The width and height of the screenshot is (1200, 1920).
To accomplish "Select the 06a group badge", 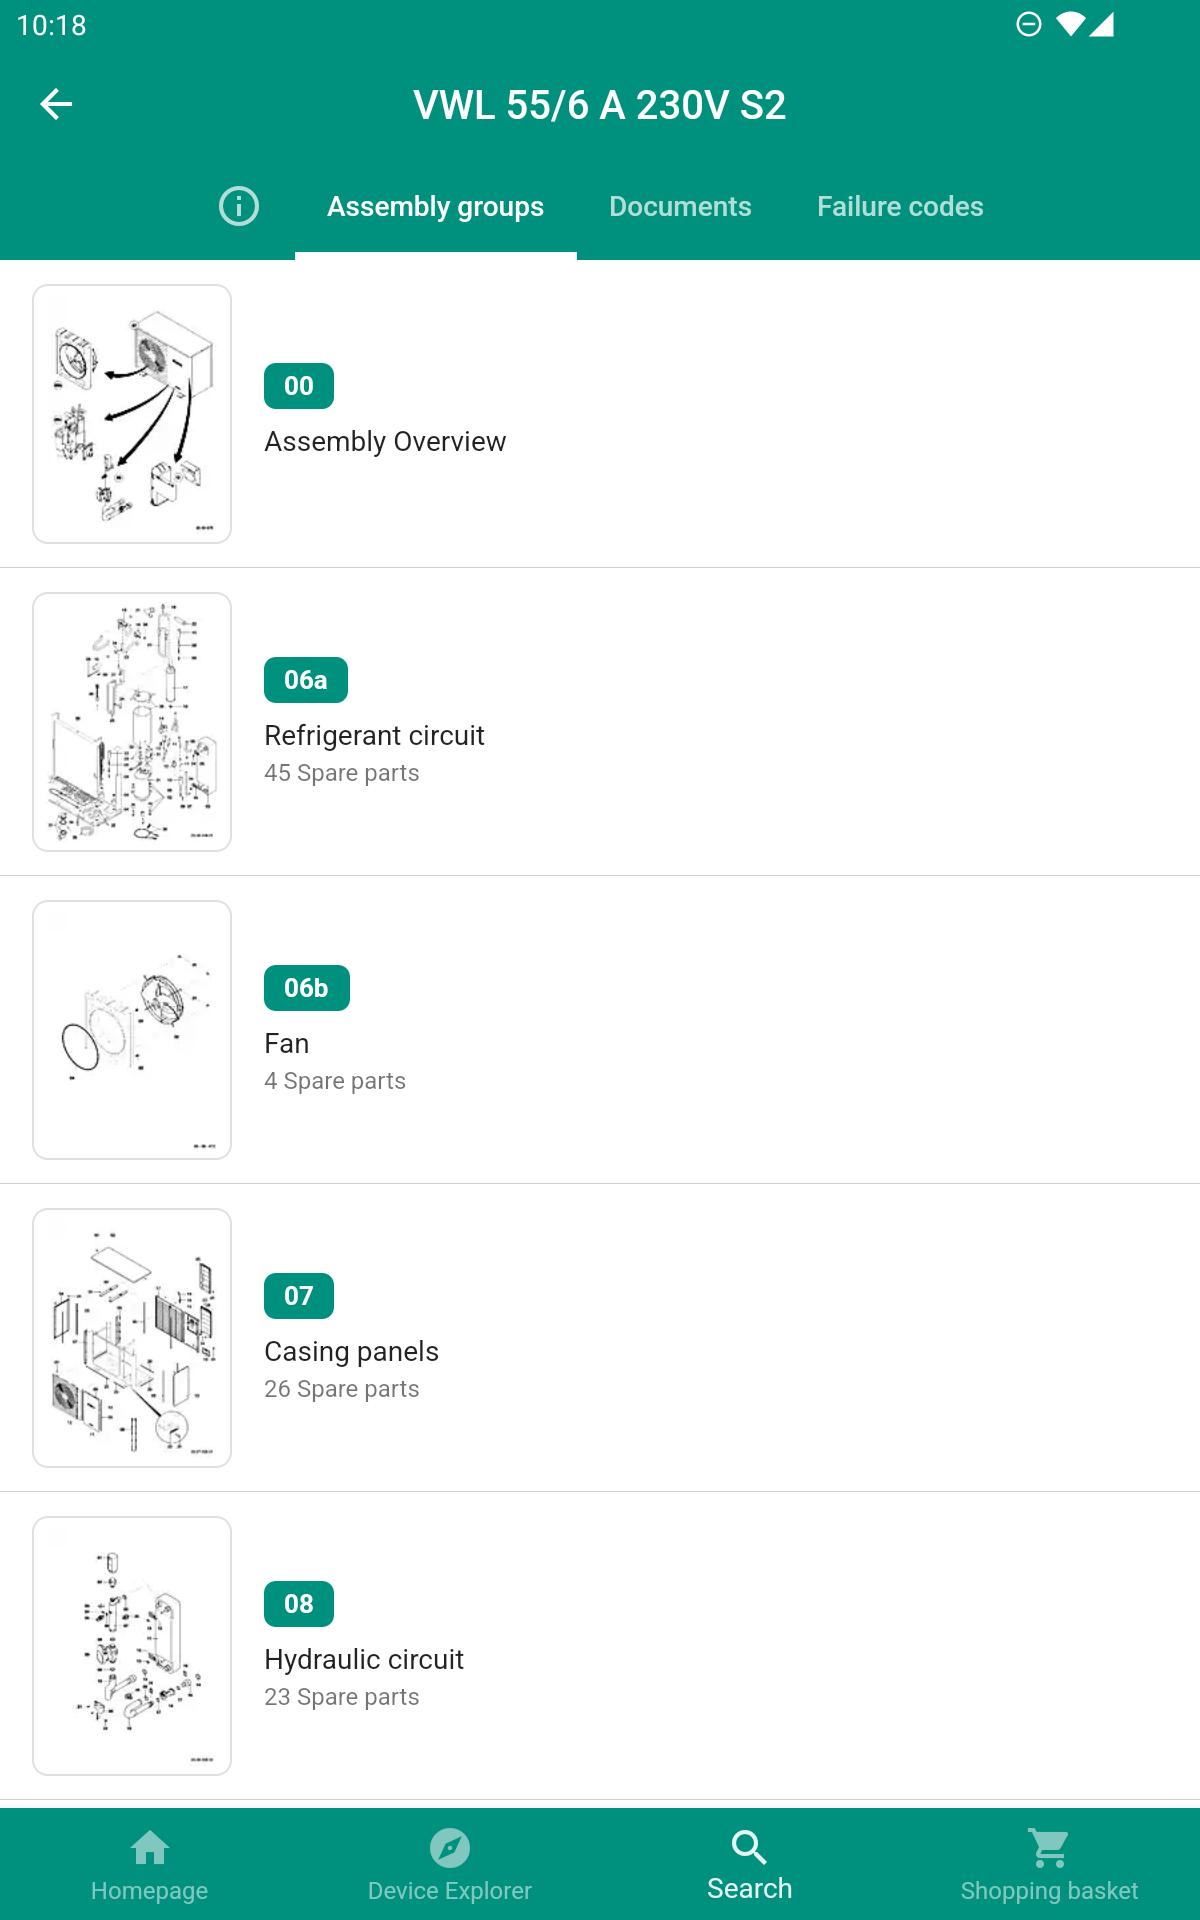I will [x=306, y=680].
